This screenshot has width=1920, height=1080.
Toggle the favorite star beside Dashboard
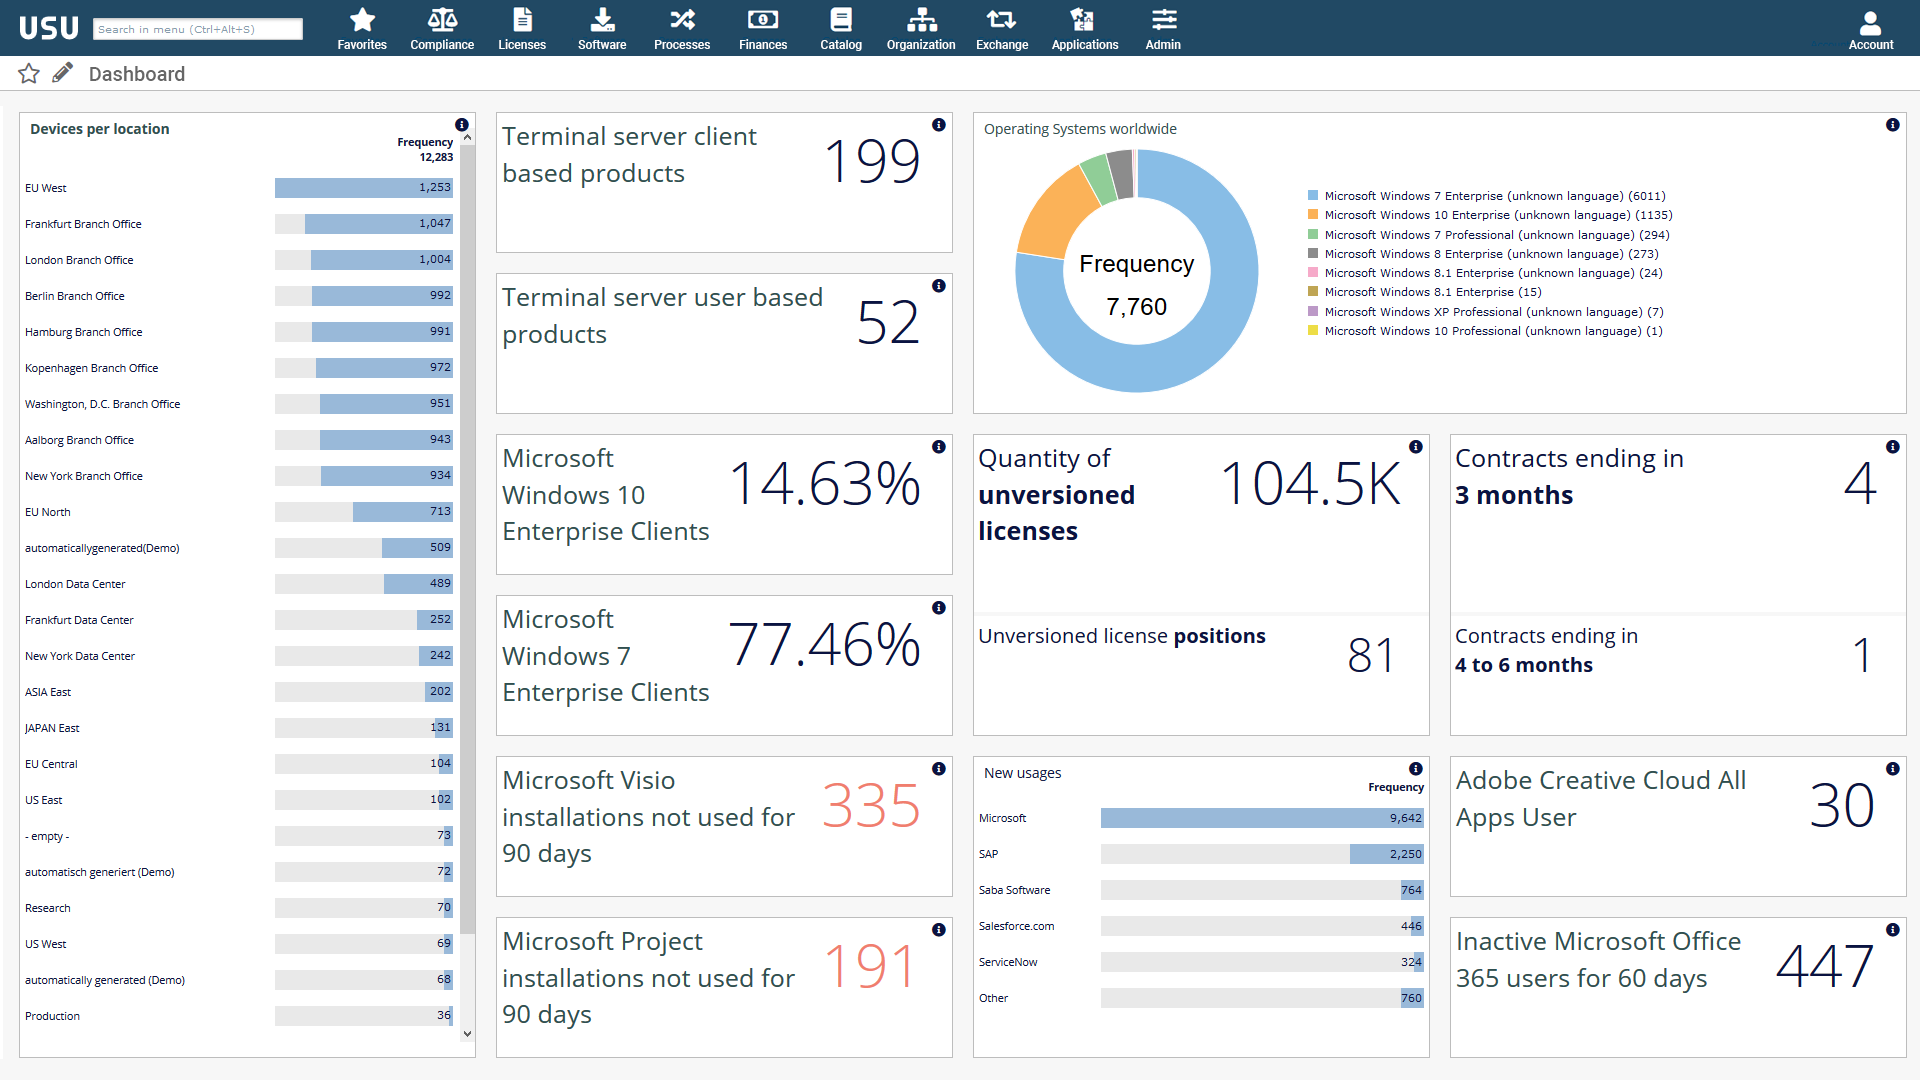(29, 73)
